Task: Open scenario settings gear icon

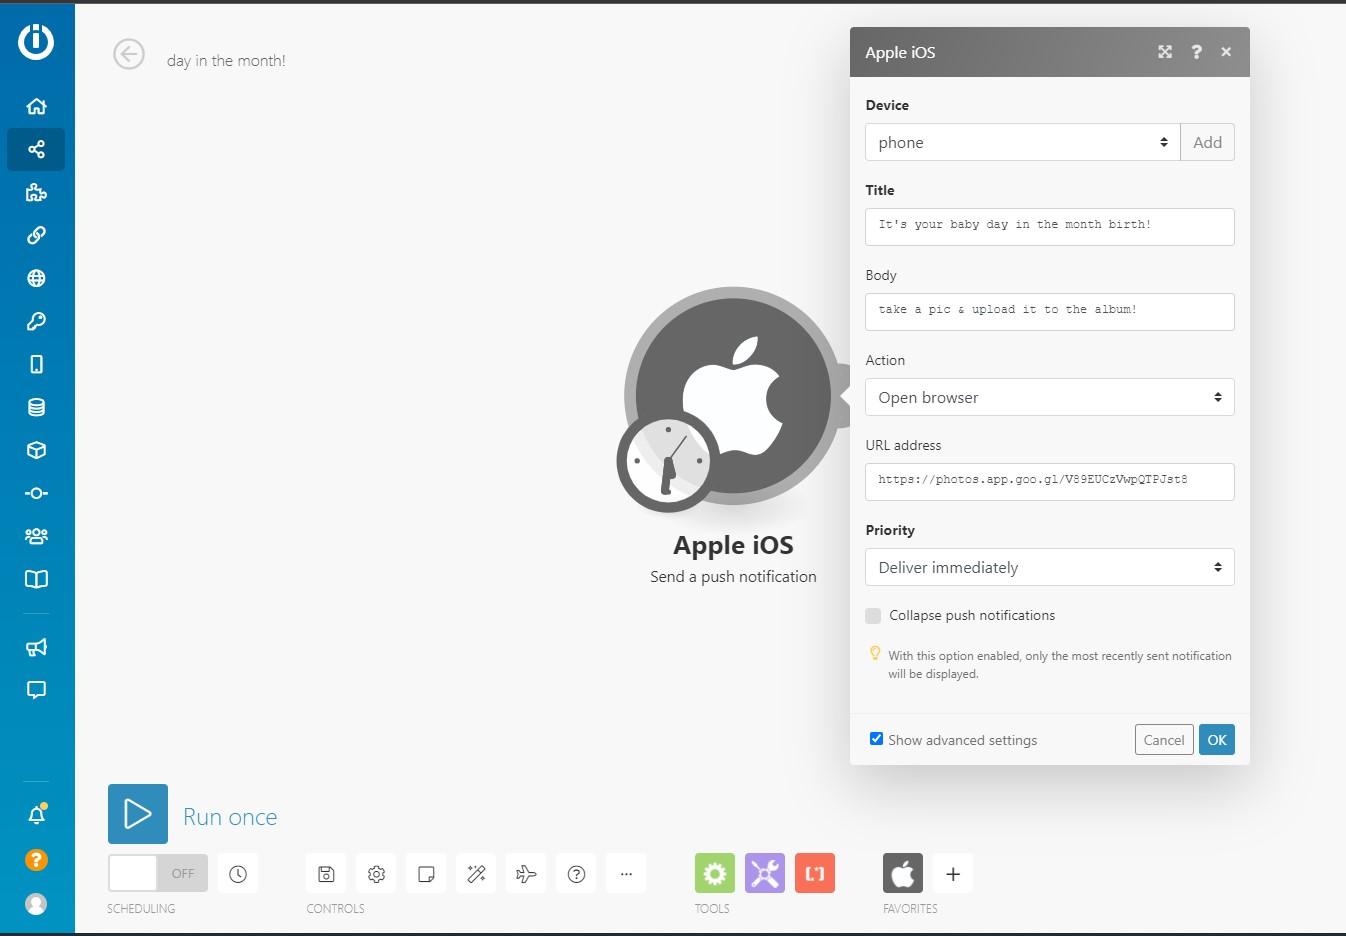Action: click(376, 874)
